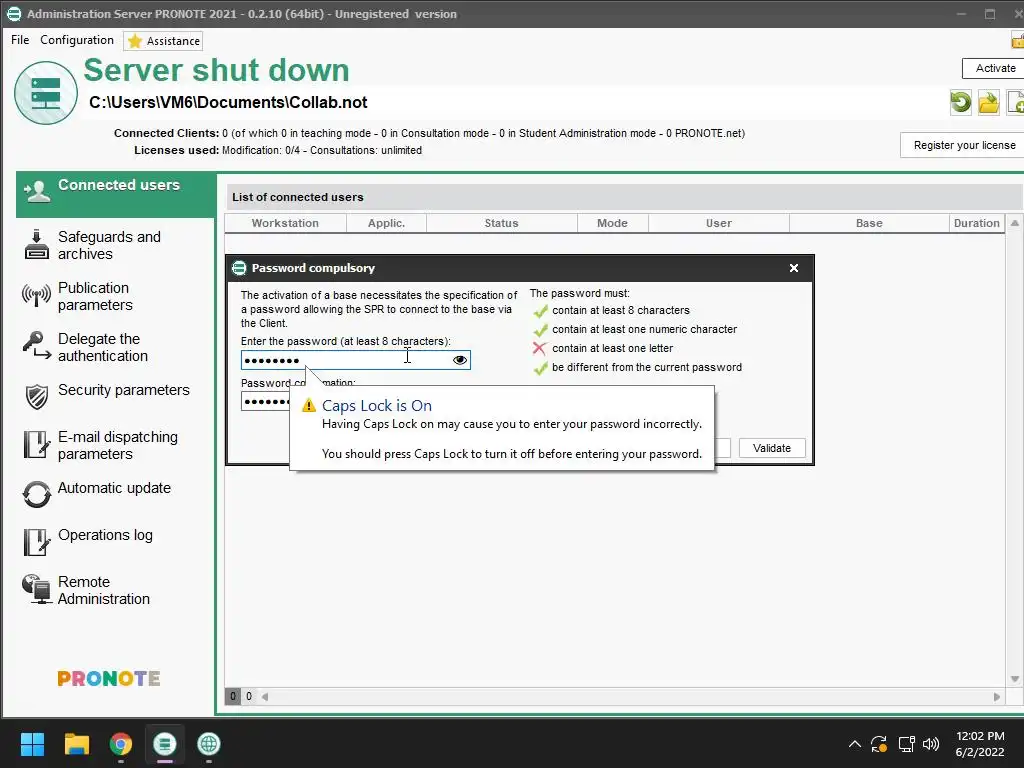
Task: Click Register your license
Action: 963,145
